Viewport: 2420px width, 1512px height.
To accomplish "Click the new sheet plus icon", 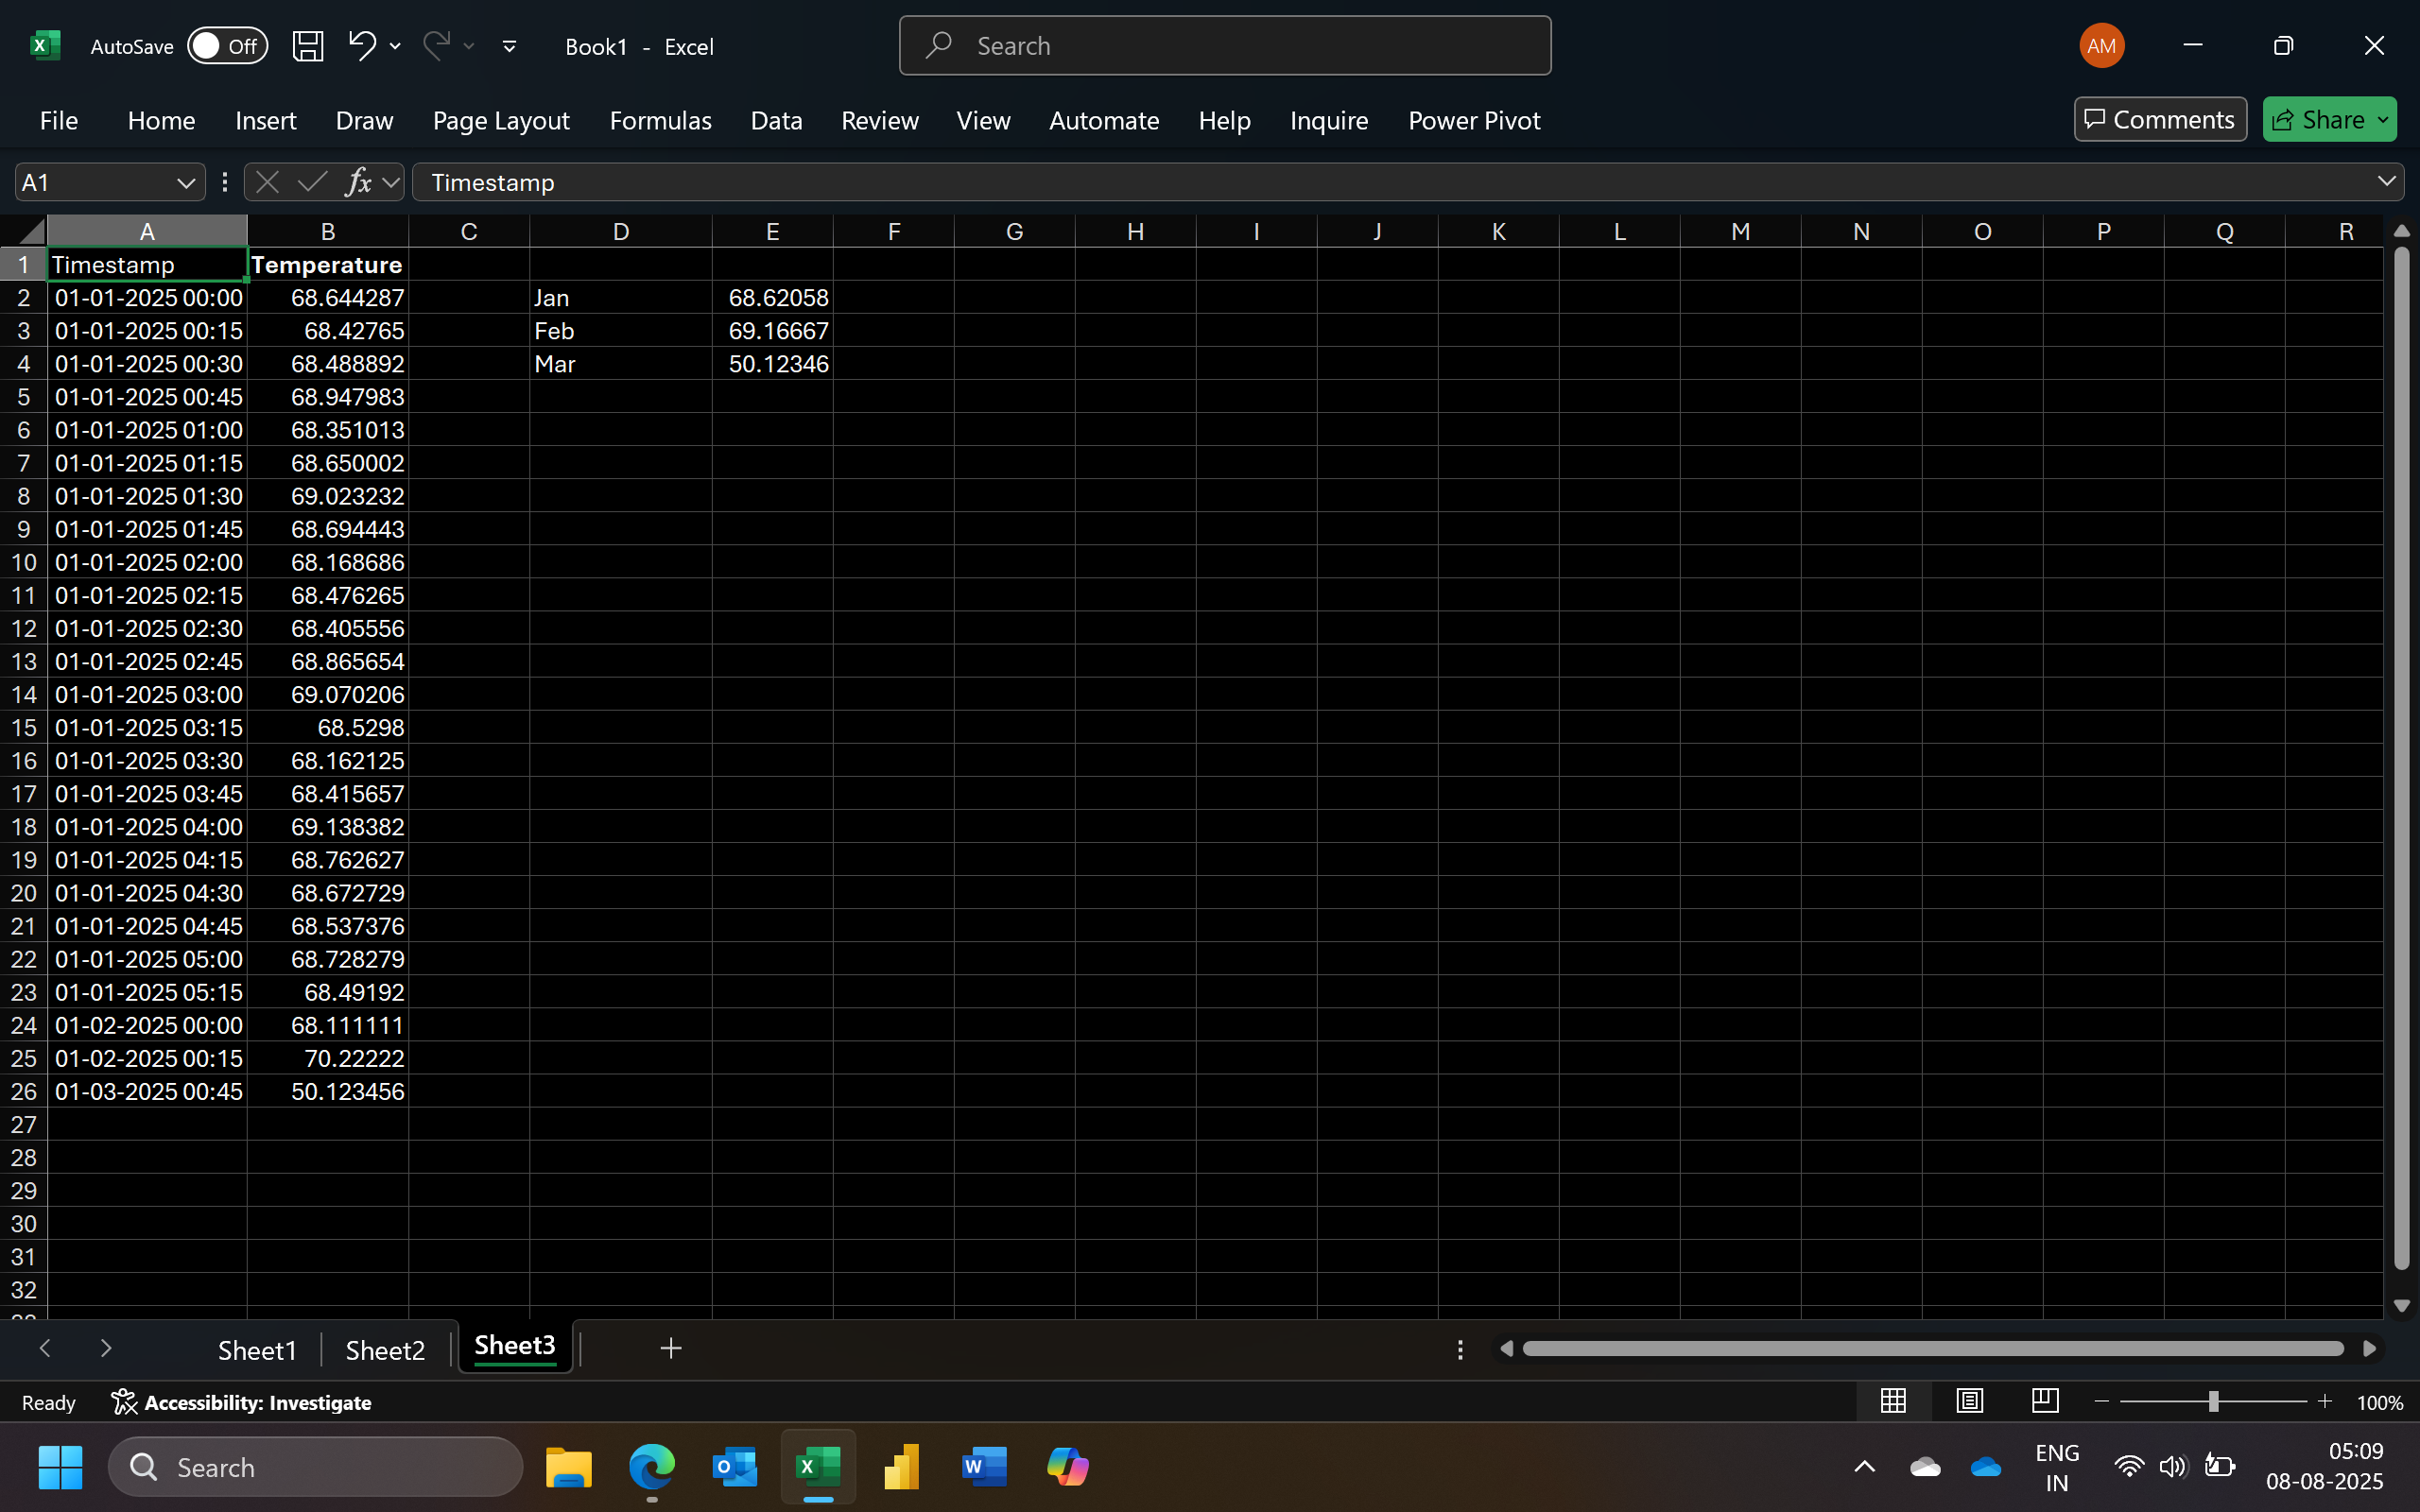I will (x=671, y=1349).
